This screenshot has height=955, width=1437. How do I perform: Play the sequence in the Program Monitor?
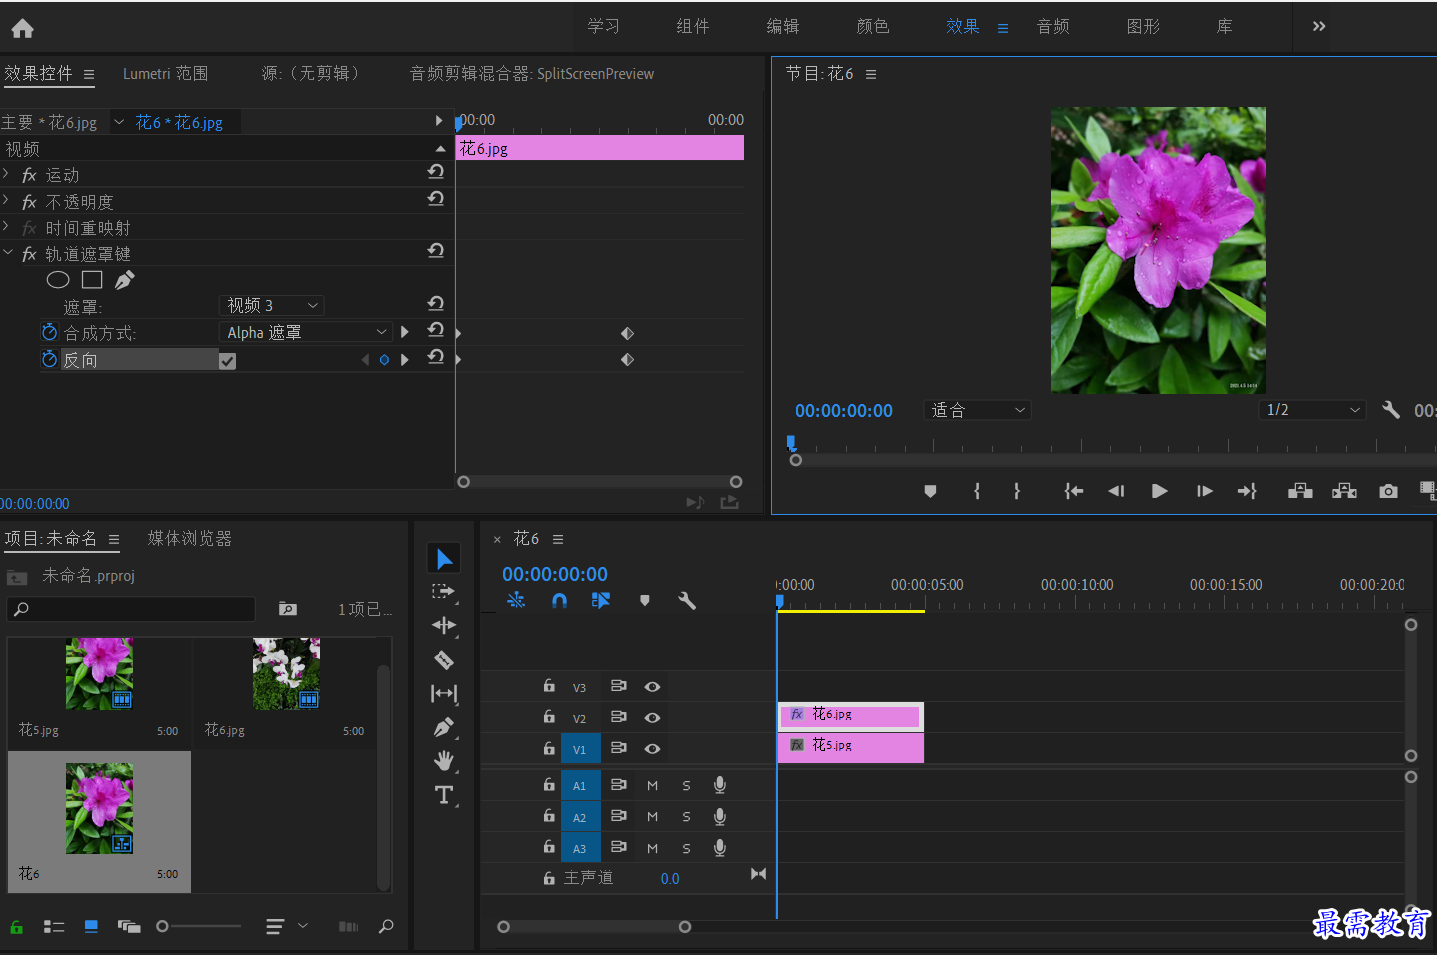click(1160, 491)
